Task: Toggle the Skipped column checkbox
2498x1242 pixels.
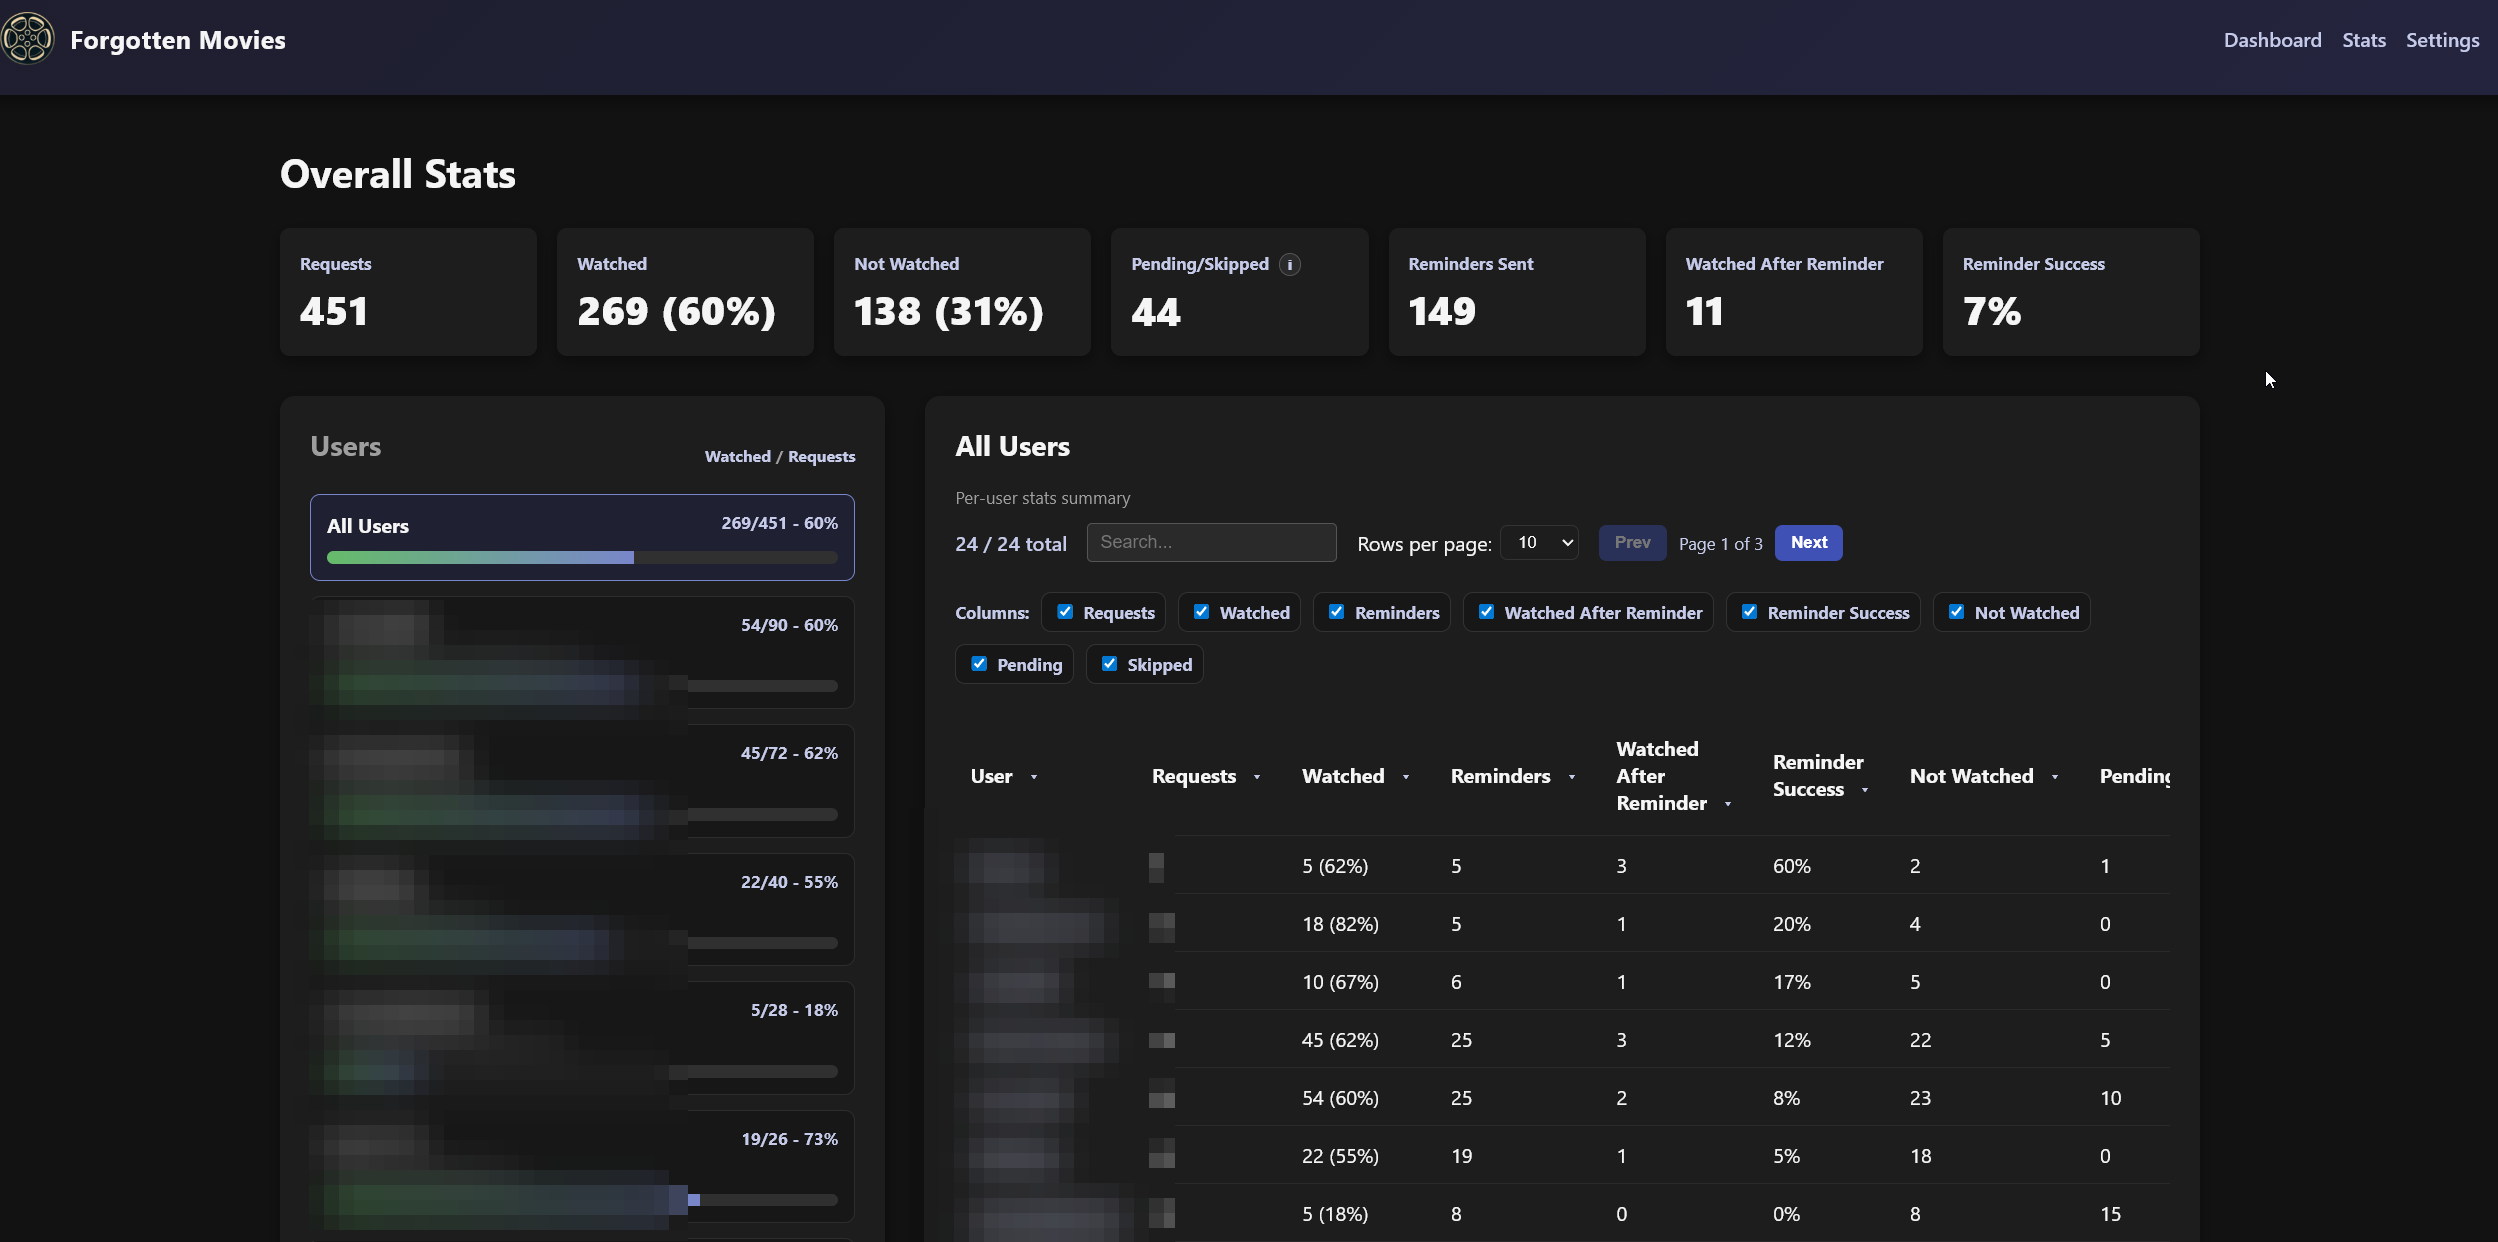Action: [x=1109, y=664]
